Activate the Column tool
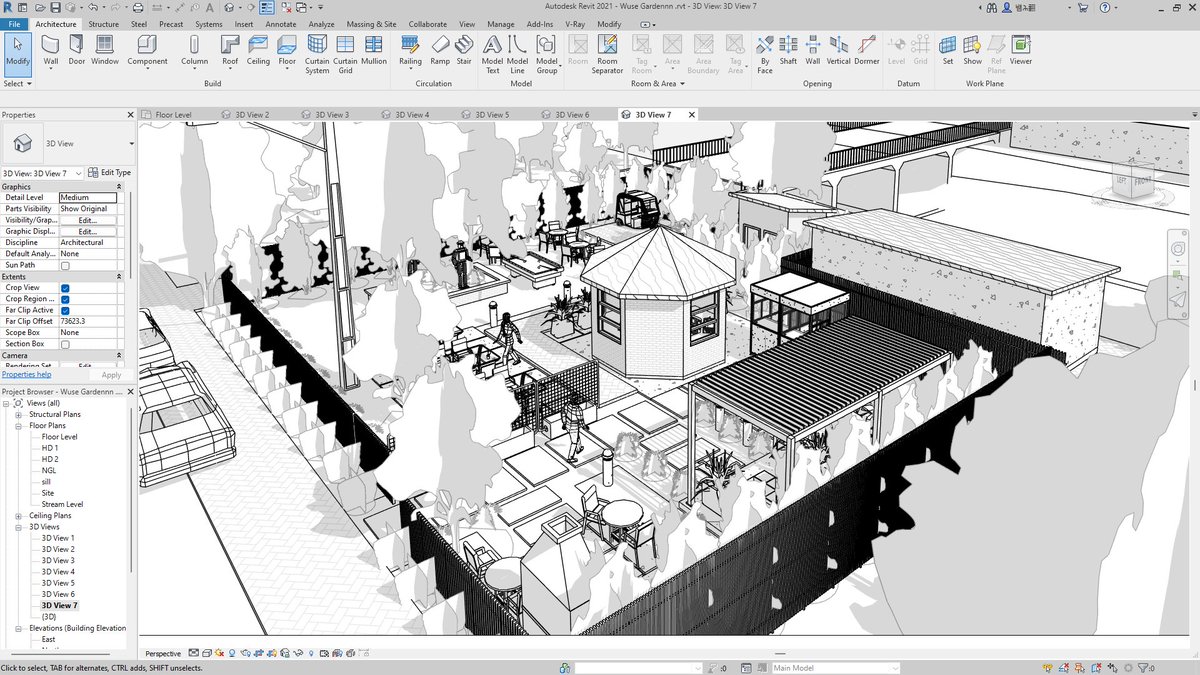The width and height of the screenshot is (1200, 675). 194,52
